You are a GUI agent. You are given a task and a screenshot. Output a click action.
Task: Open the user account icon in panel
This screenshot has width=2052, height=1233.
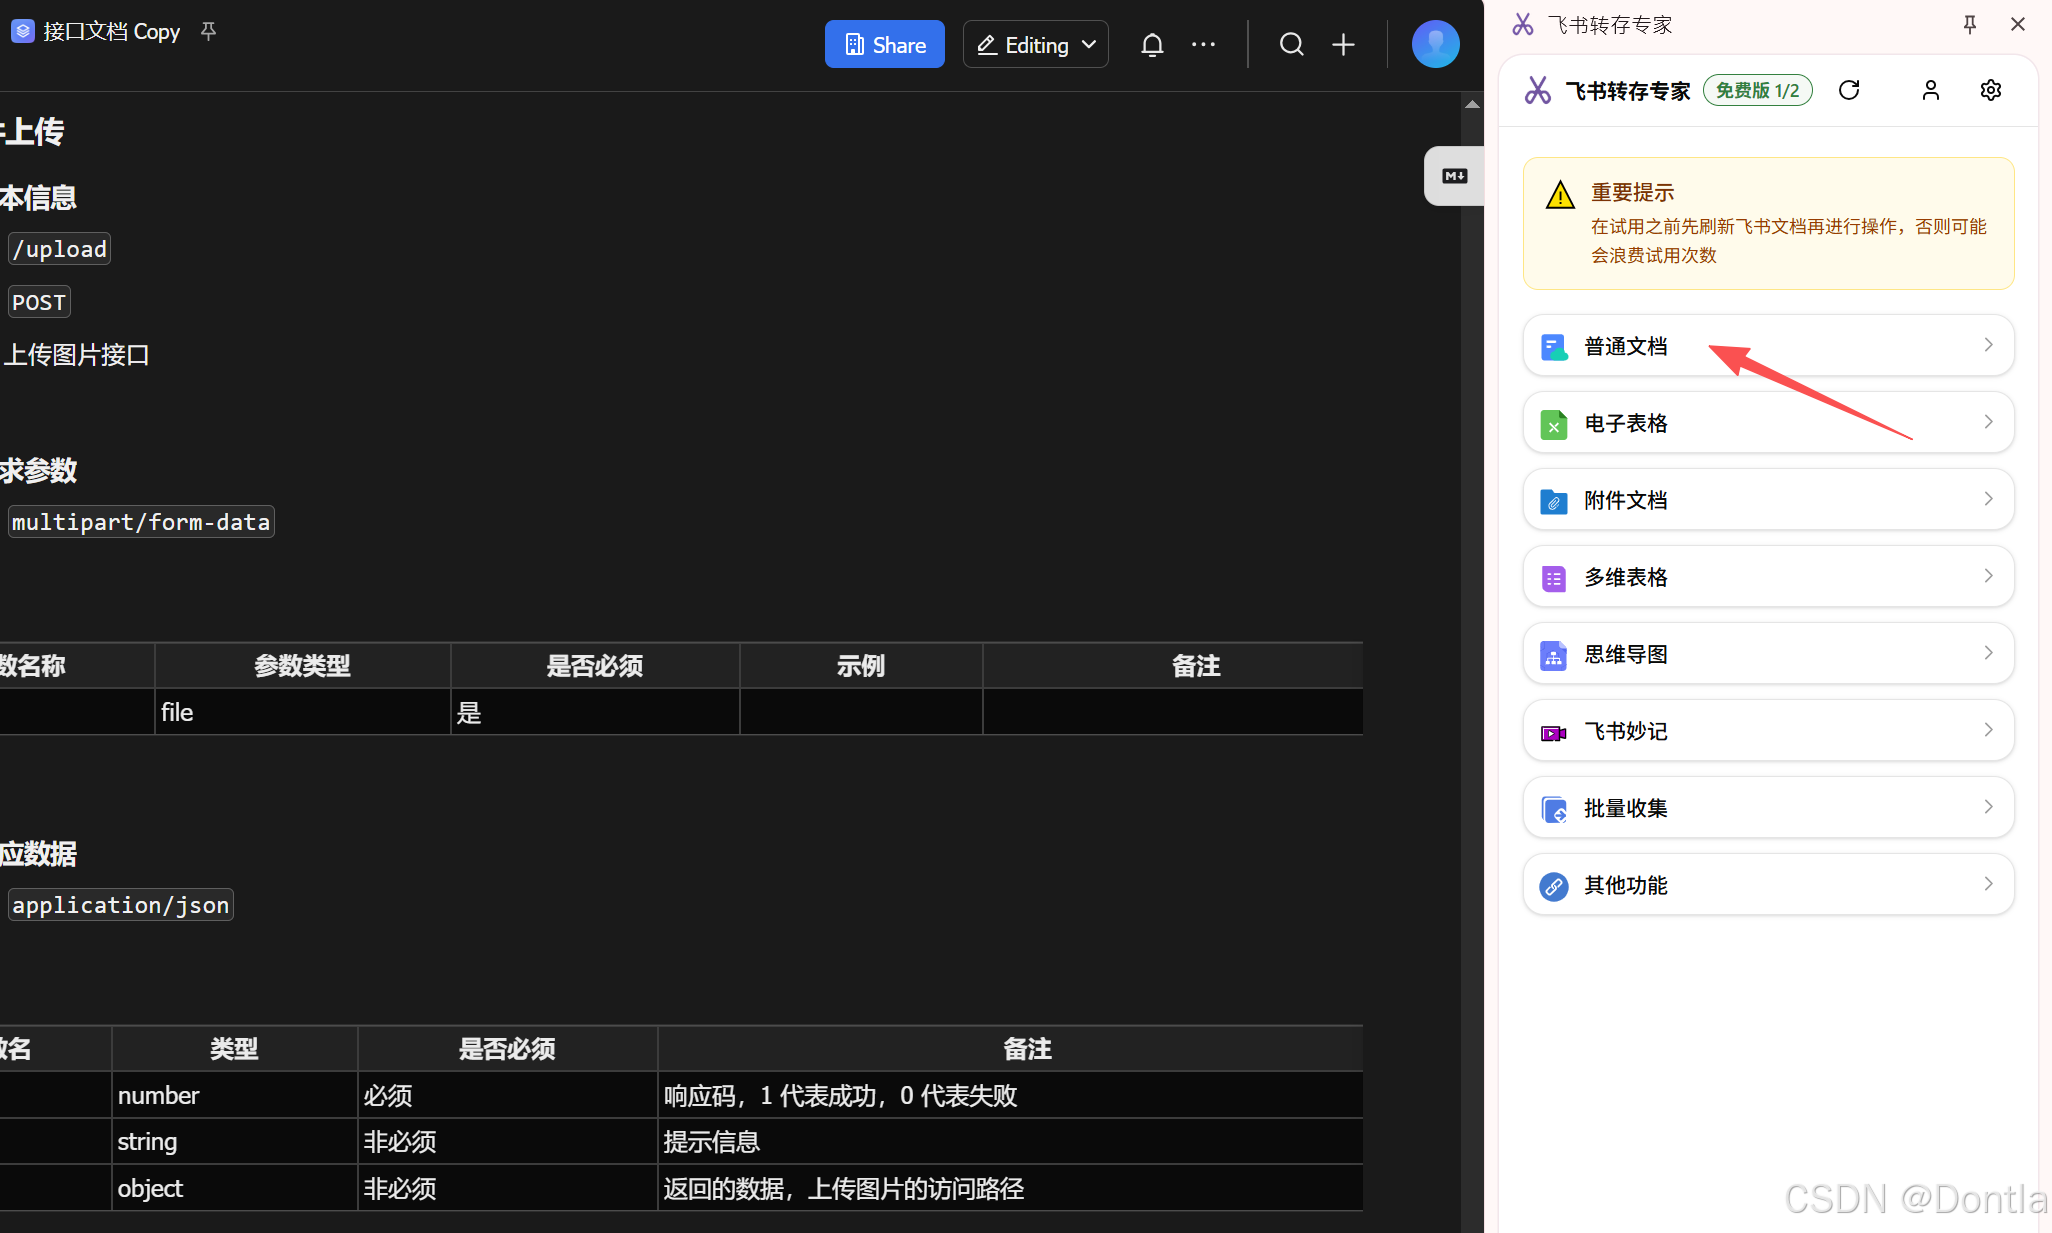coord(1930,91)
